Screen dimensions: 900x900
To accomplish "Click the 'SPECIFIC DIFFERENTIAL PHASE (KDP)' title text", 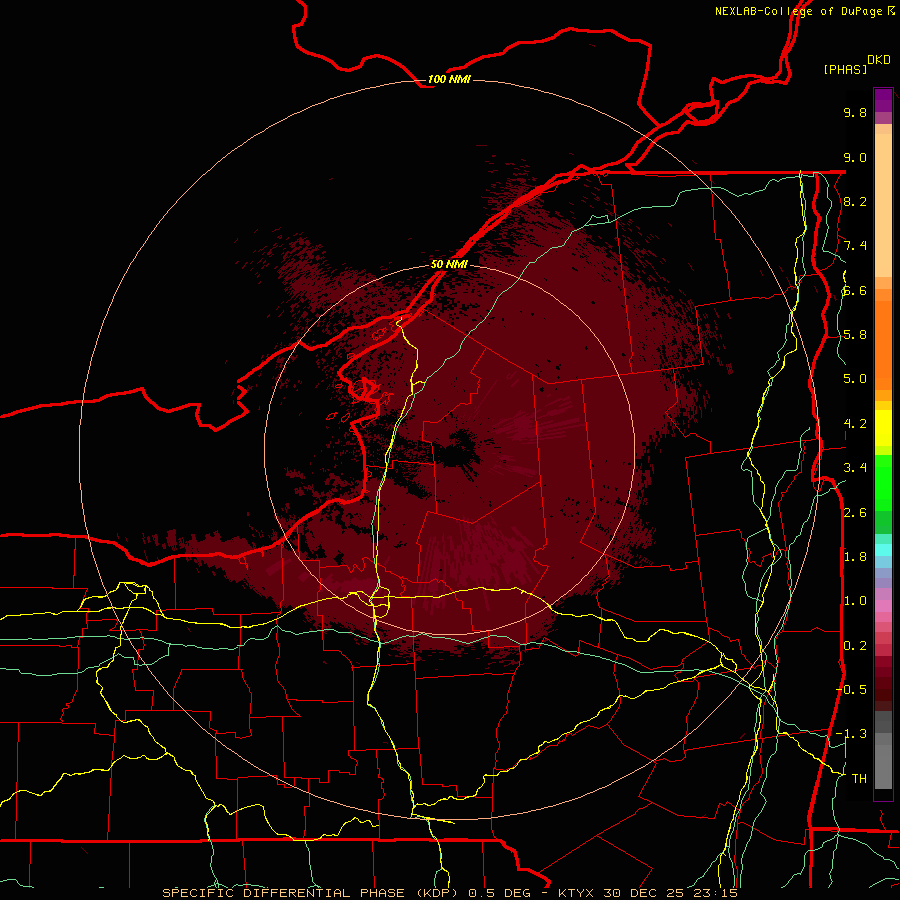I will pos(312,893).
